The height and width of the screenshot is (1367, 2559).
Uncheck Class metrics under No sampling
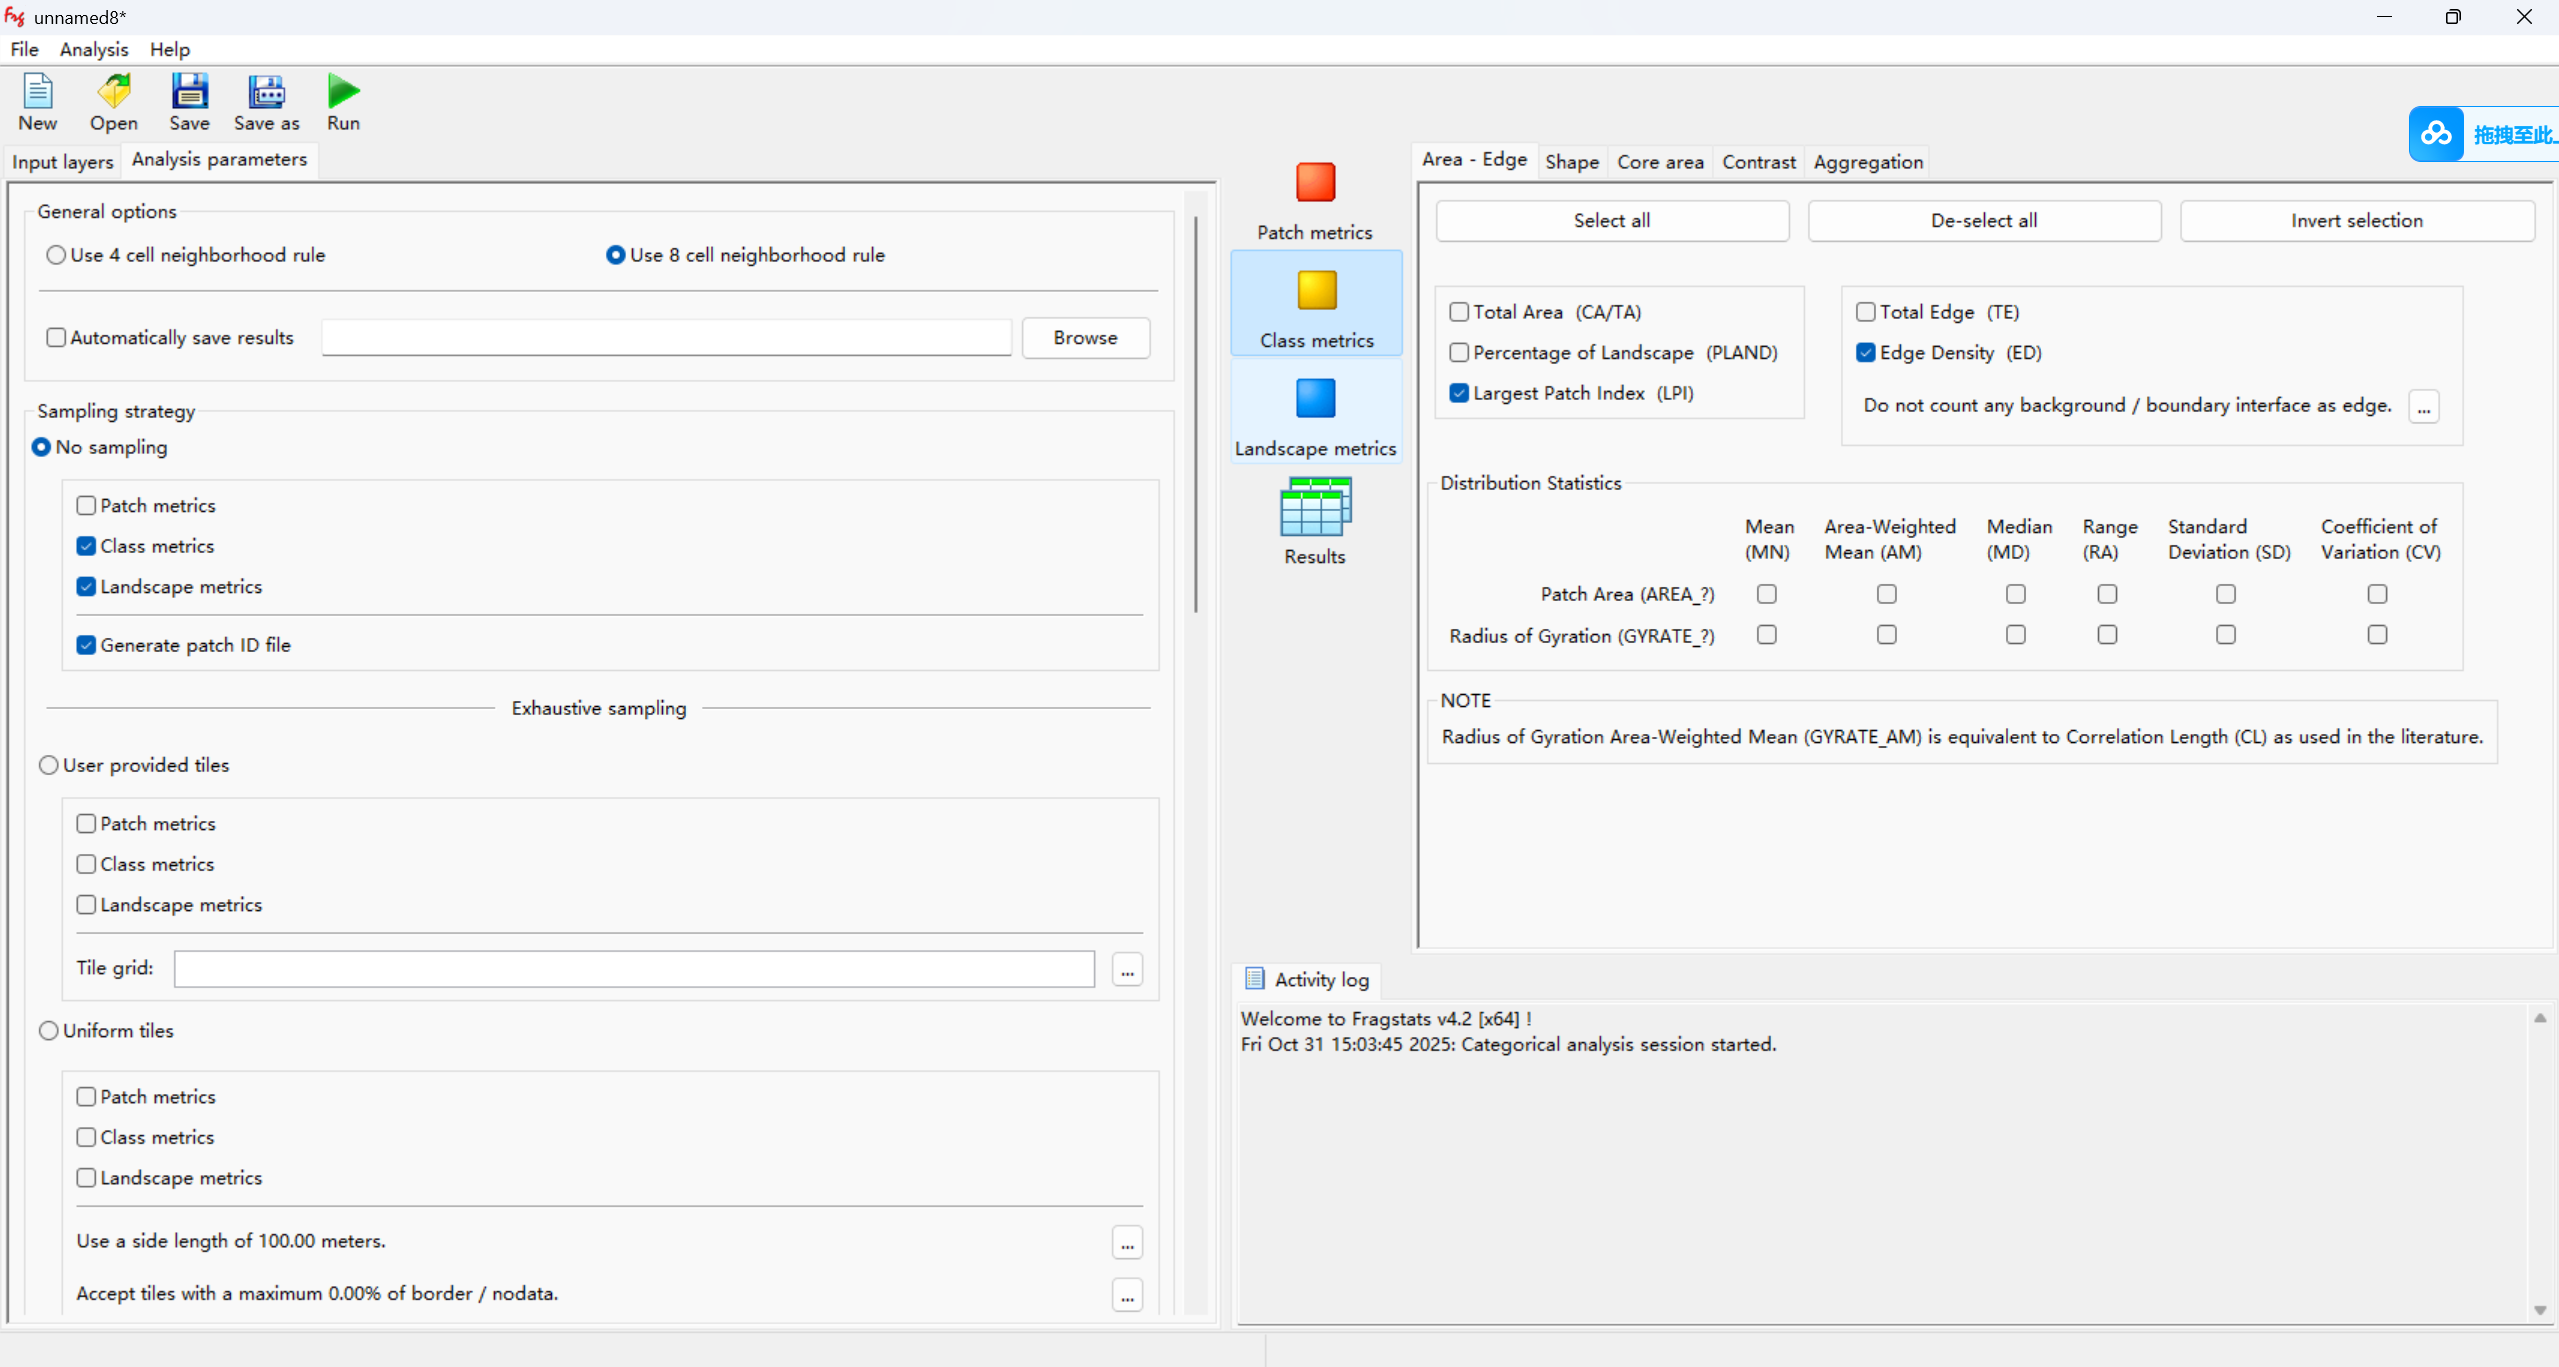86,546
